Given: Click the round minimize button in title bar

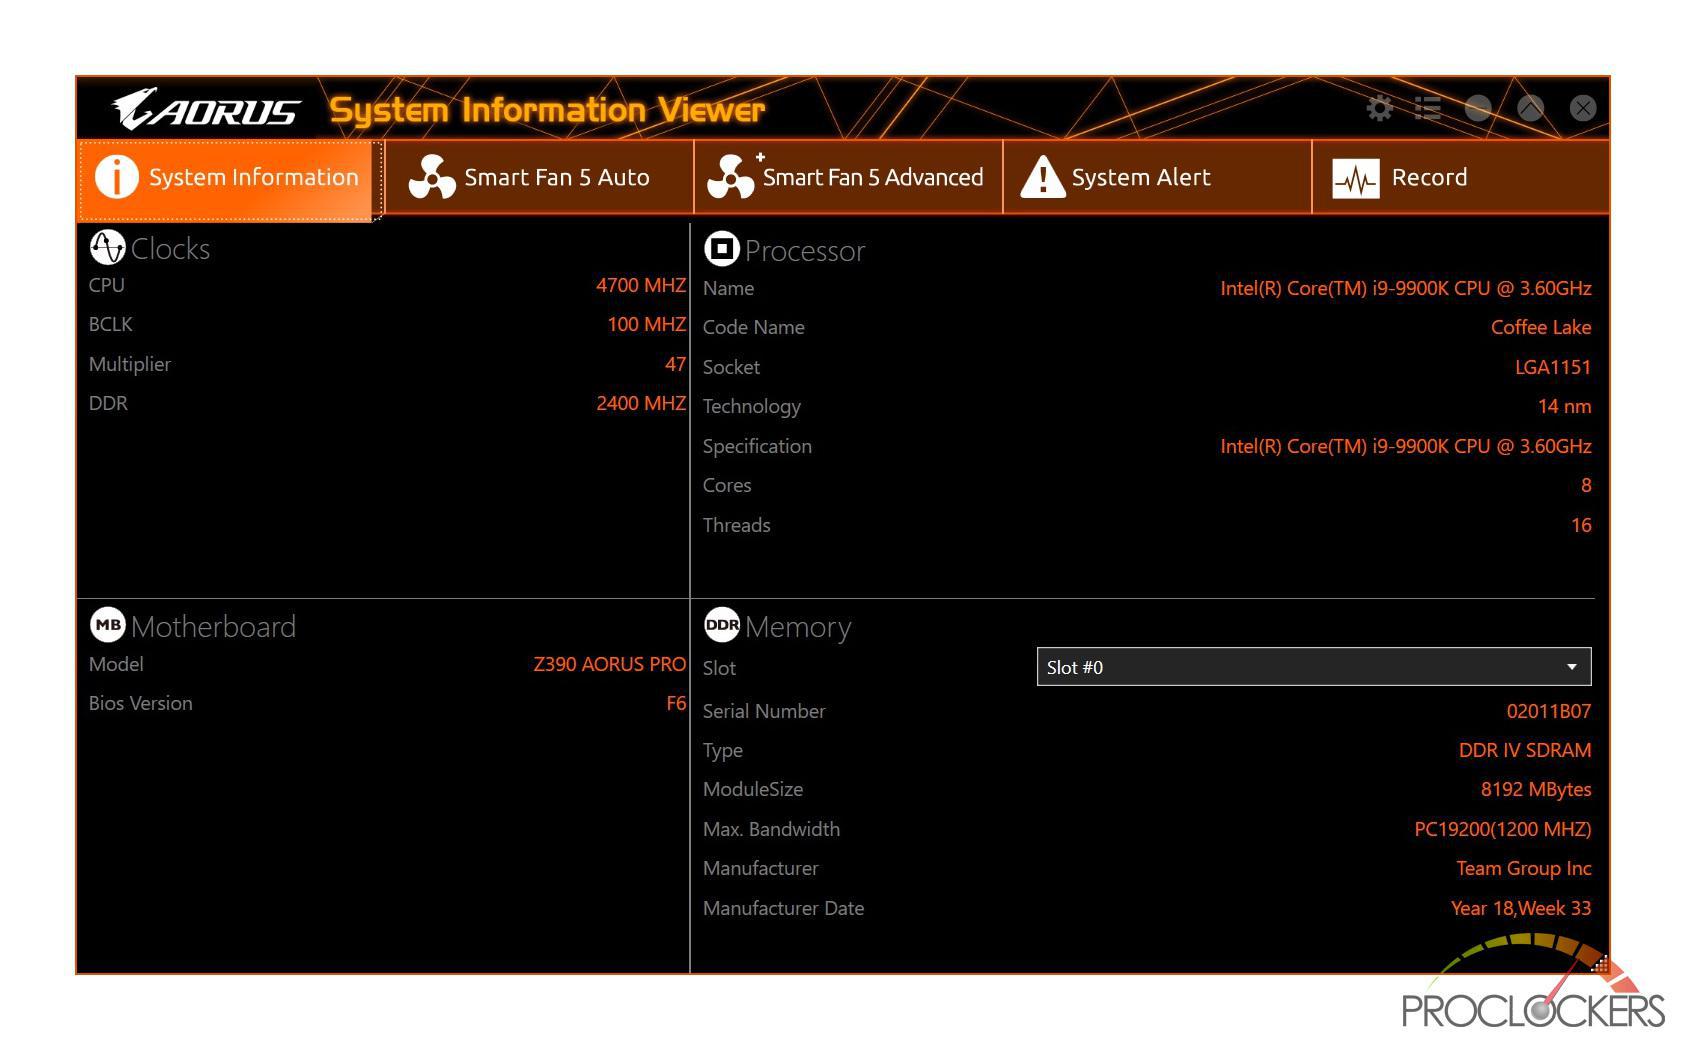Looking at the screenshot, I should coord(1478,108).
